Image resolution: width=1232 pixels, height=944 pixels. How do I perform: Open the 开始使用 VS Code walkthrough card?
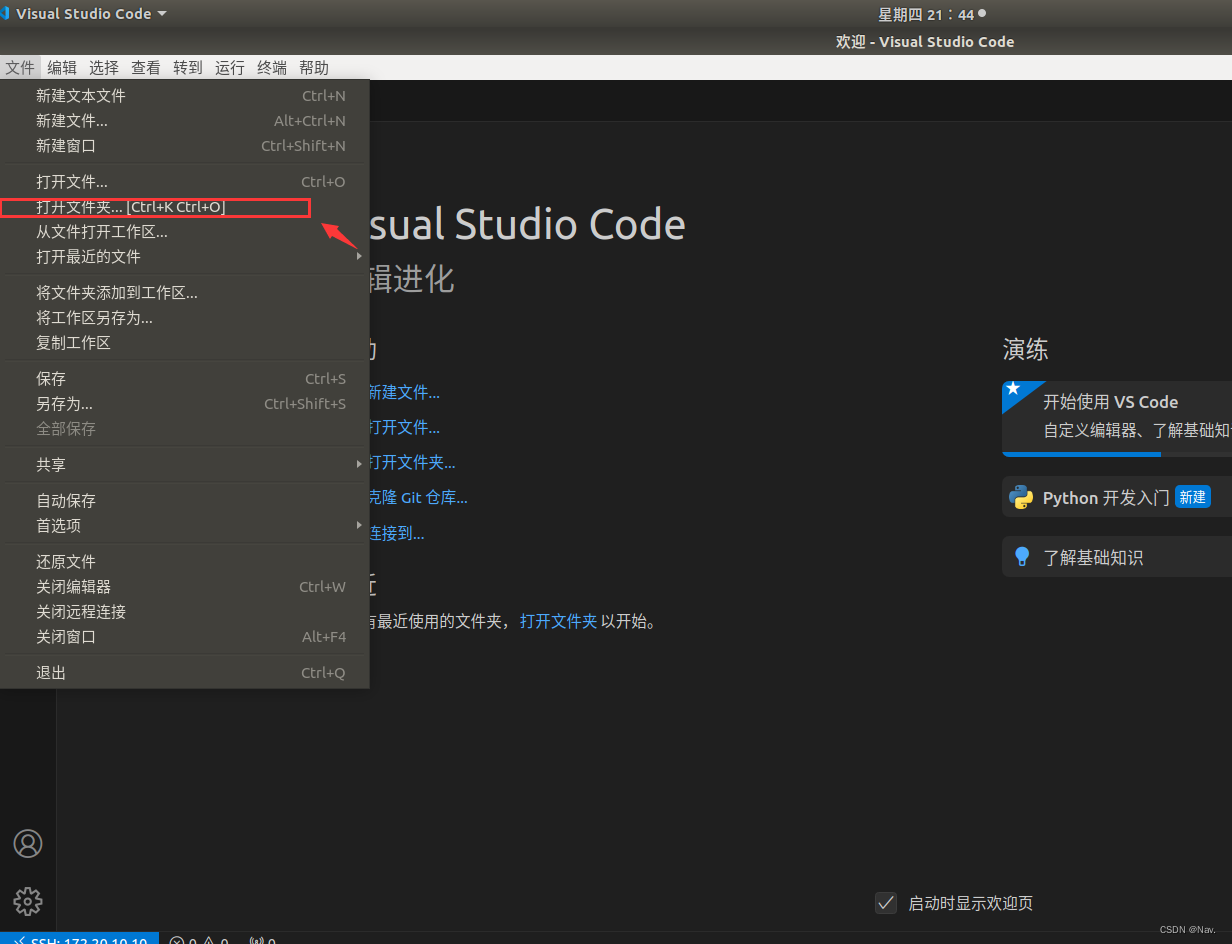(1117, 418)
